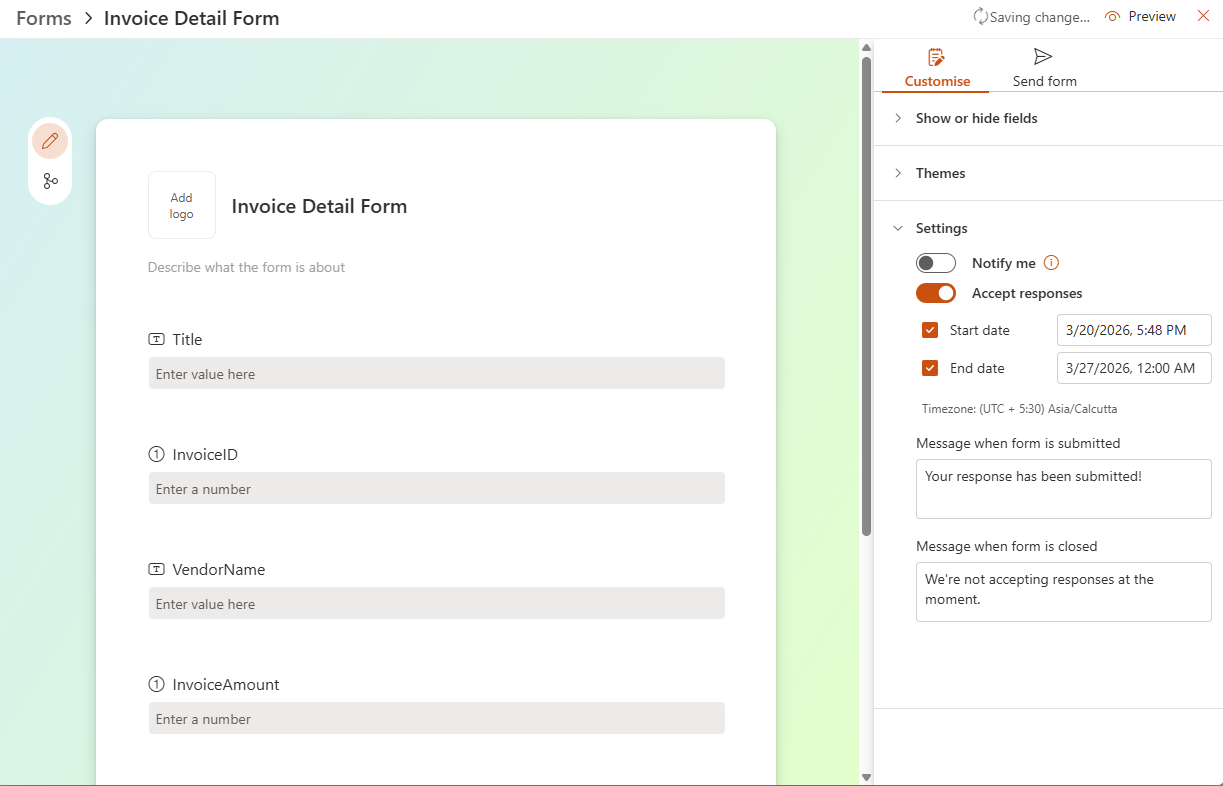
Task: Uncheck the End date checkbox
Action: pos(930,368)
